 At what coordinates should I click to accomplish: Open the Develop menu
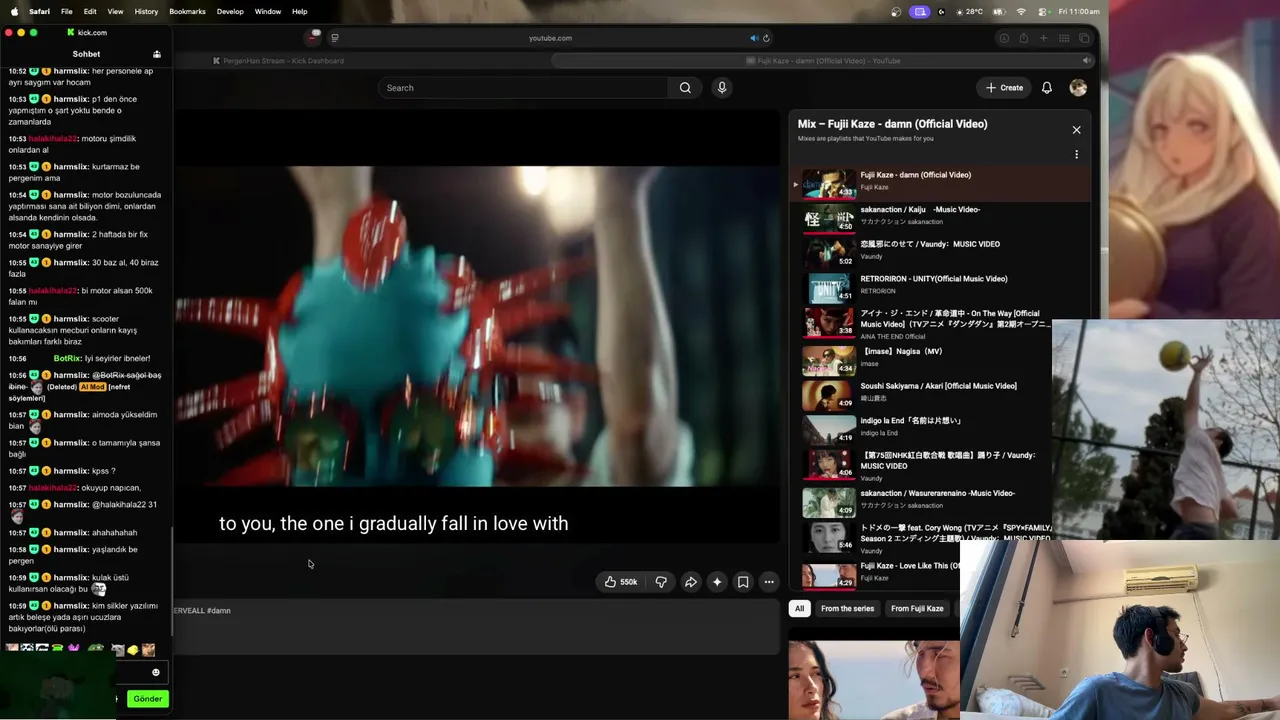[x=230, y=11]
